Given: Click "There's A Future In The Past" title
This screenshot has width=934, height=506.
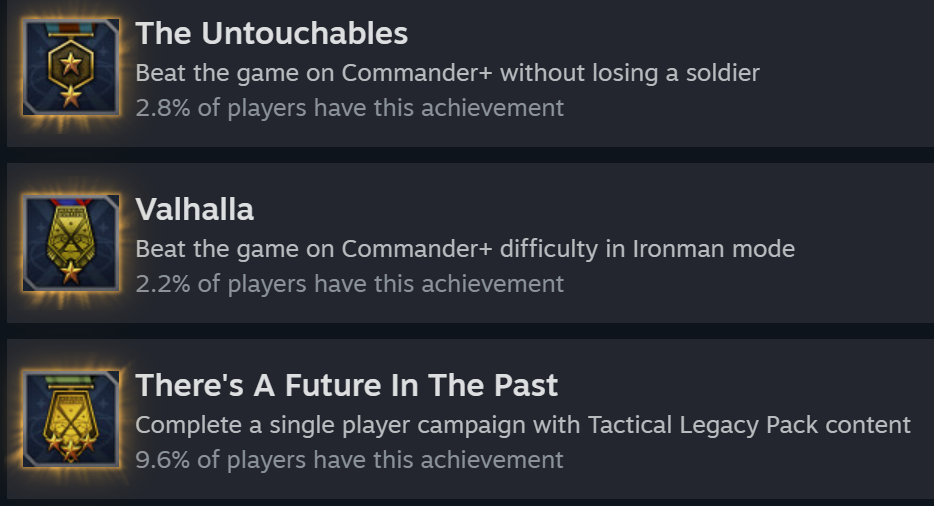Looking at the screenshot, I should [x=347, y=385].
